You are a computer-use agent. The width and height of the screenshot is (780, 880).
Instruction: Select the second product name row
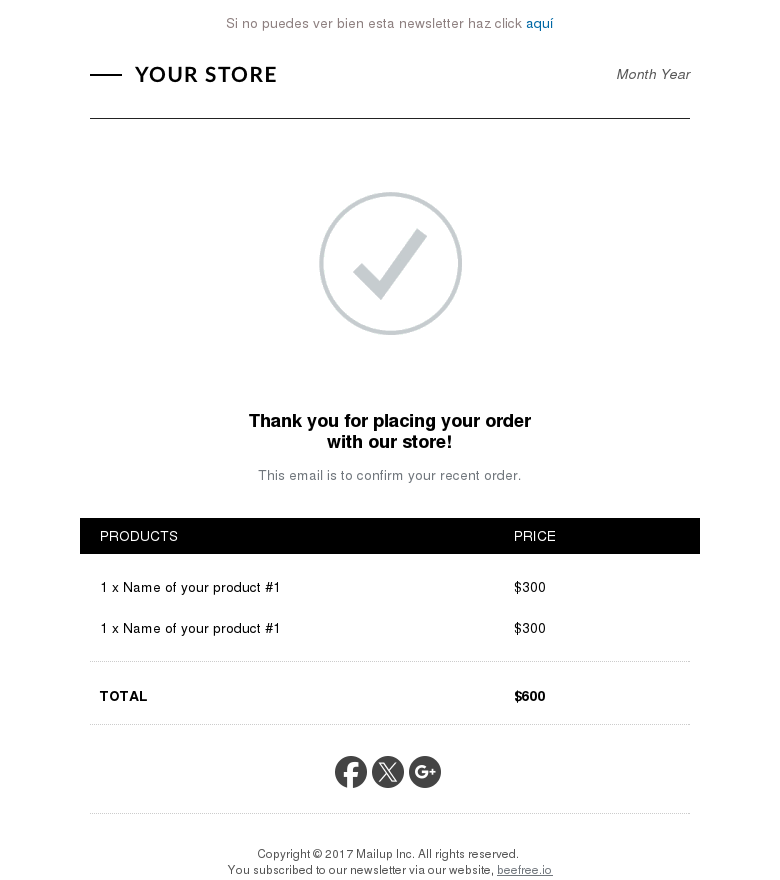point(190,628)
